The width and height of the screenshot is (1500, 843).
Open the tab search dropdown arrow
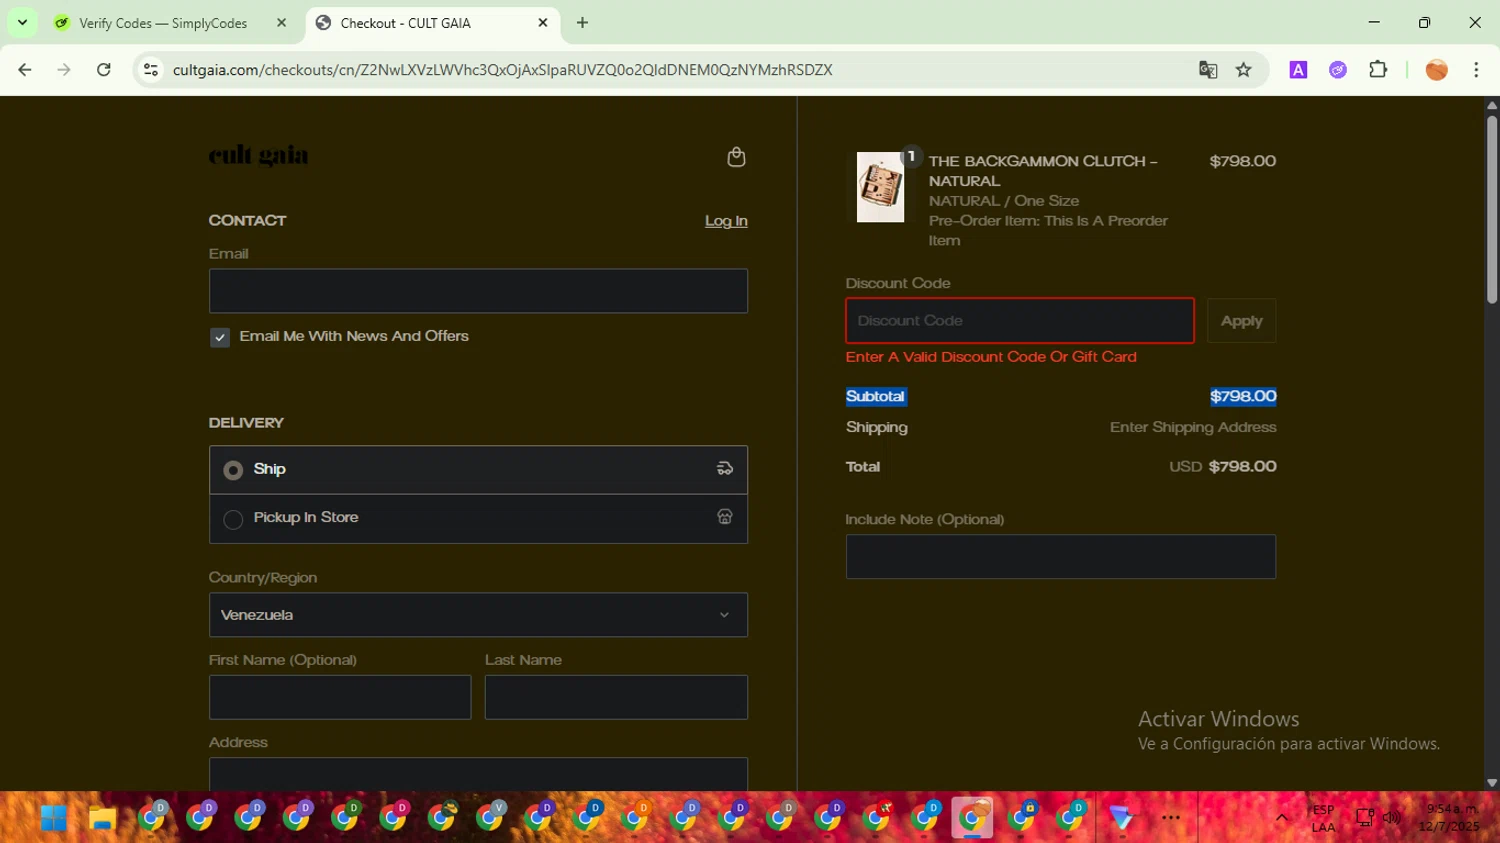(22, 22)
